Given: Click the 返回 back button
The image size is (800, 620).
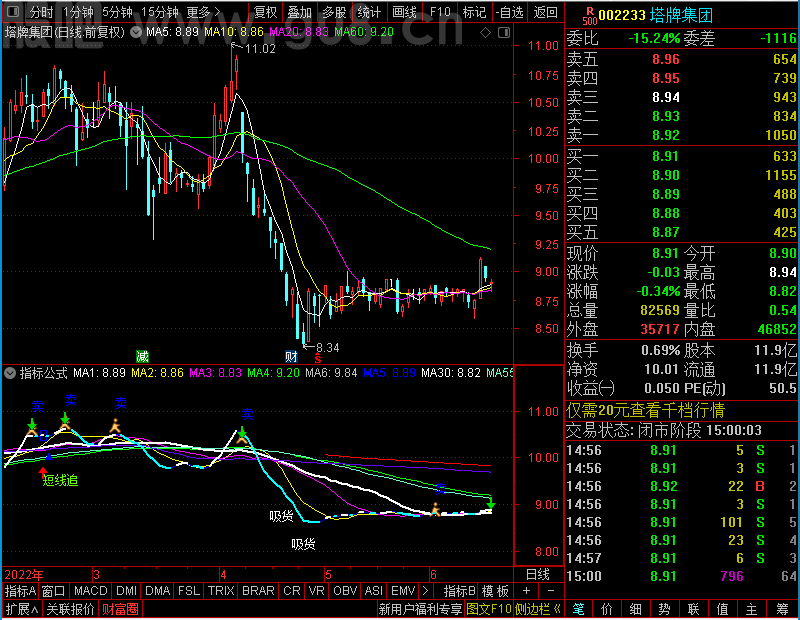Looking at the screenshot, I should pyautogui.click(x=545, y=12).
